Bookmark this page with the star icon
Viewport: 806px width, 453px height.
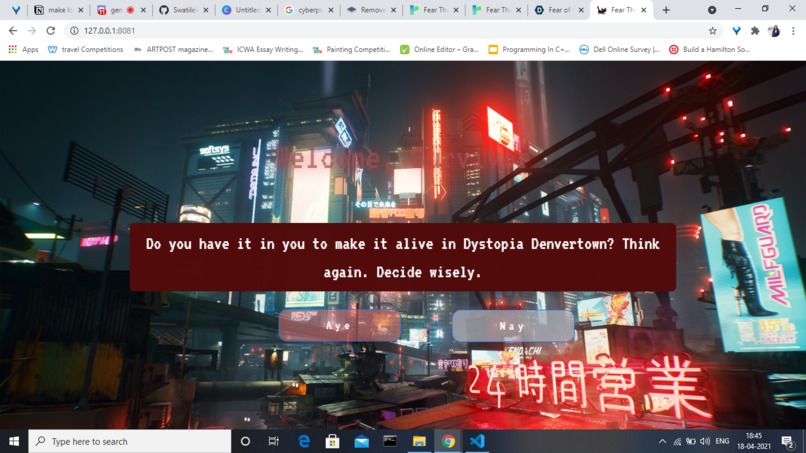click(712, 31)
